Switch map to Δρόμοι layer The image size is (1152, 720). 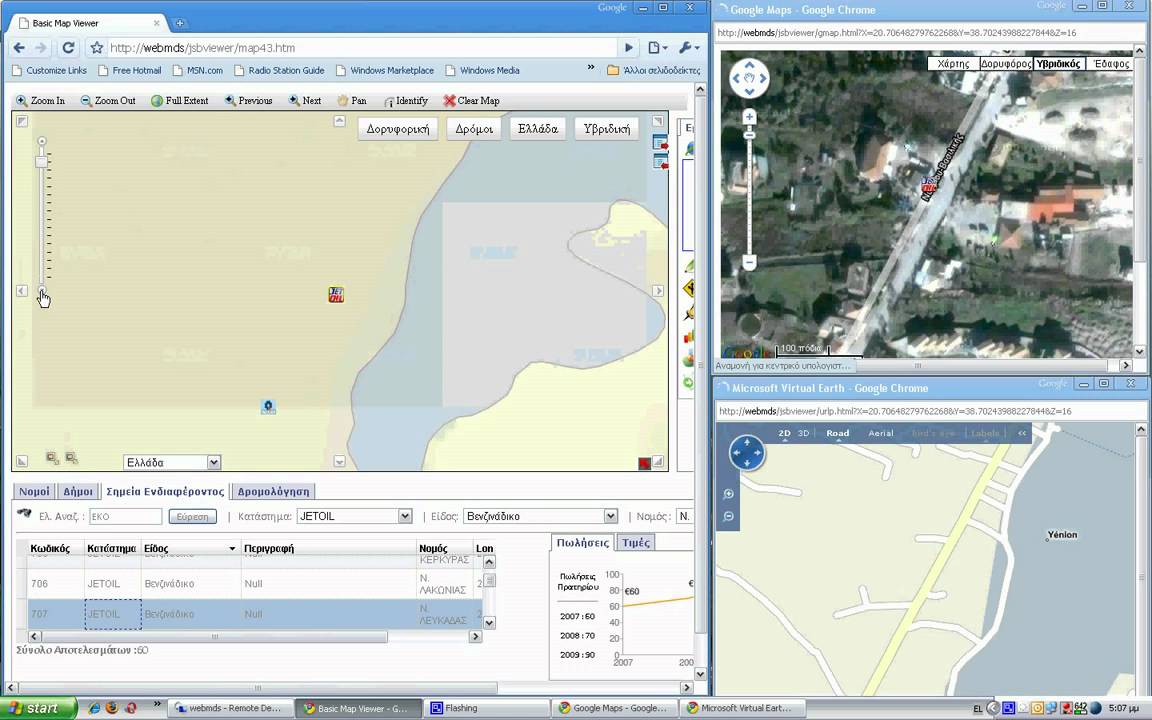tap(474, 129)
